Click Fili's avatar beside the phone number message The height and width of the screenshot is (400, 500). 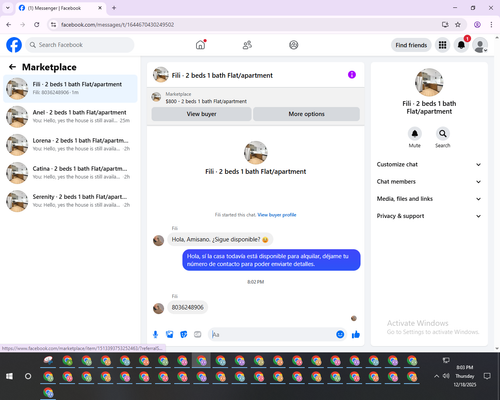coord(158,308)
